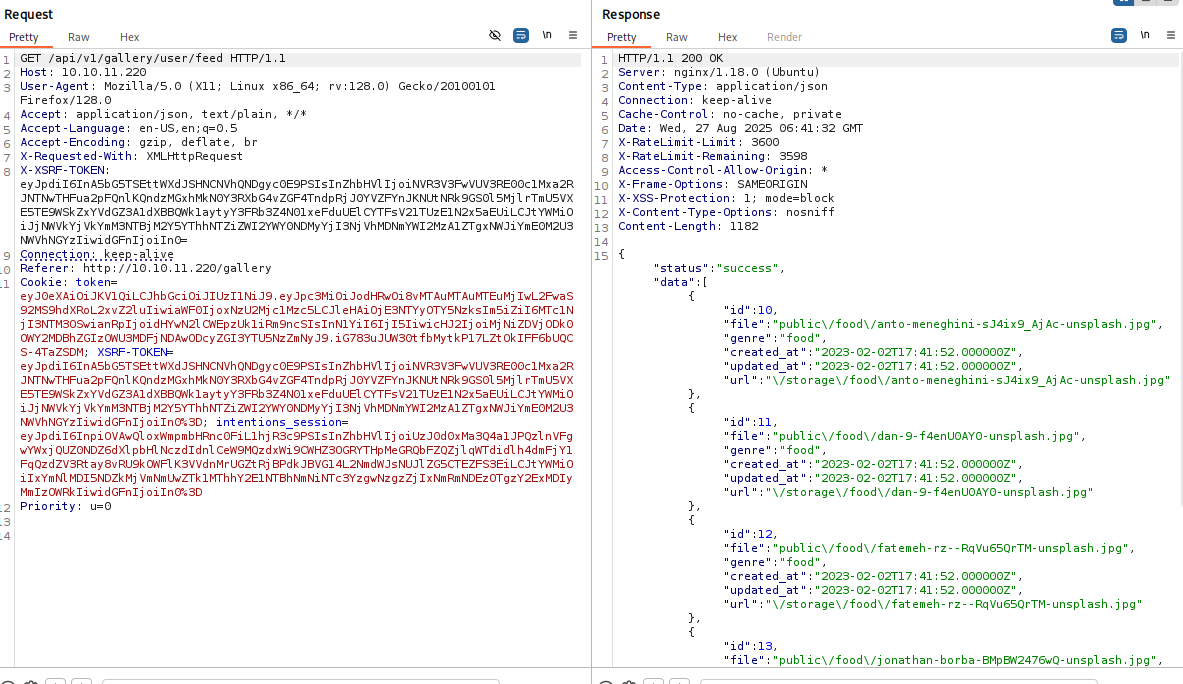Screen dimensions: 1183x684
Task: Click the Content-Length: 1182 header
Action: (688, 226)
